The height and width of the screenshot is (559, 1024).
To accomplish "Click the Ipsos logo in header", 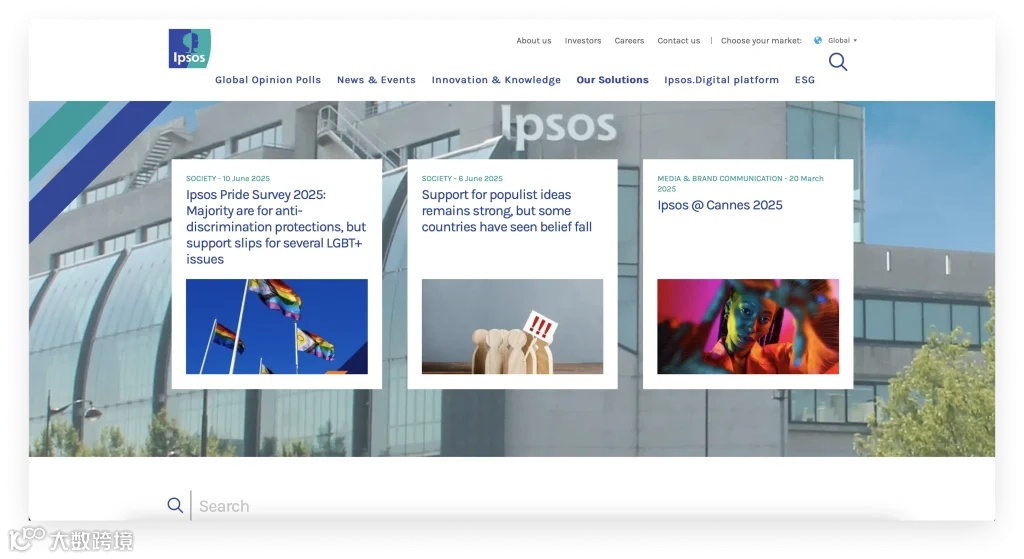I will [189, 48].
